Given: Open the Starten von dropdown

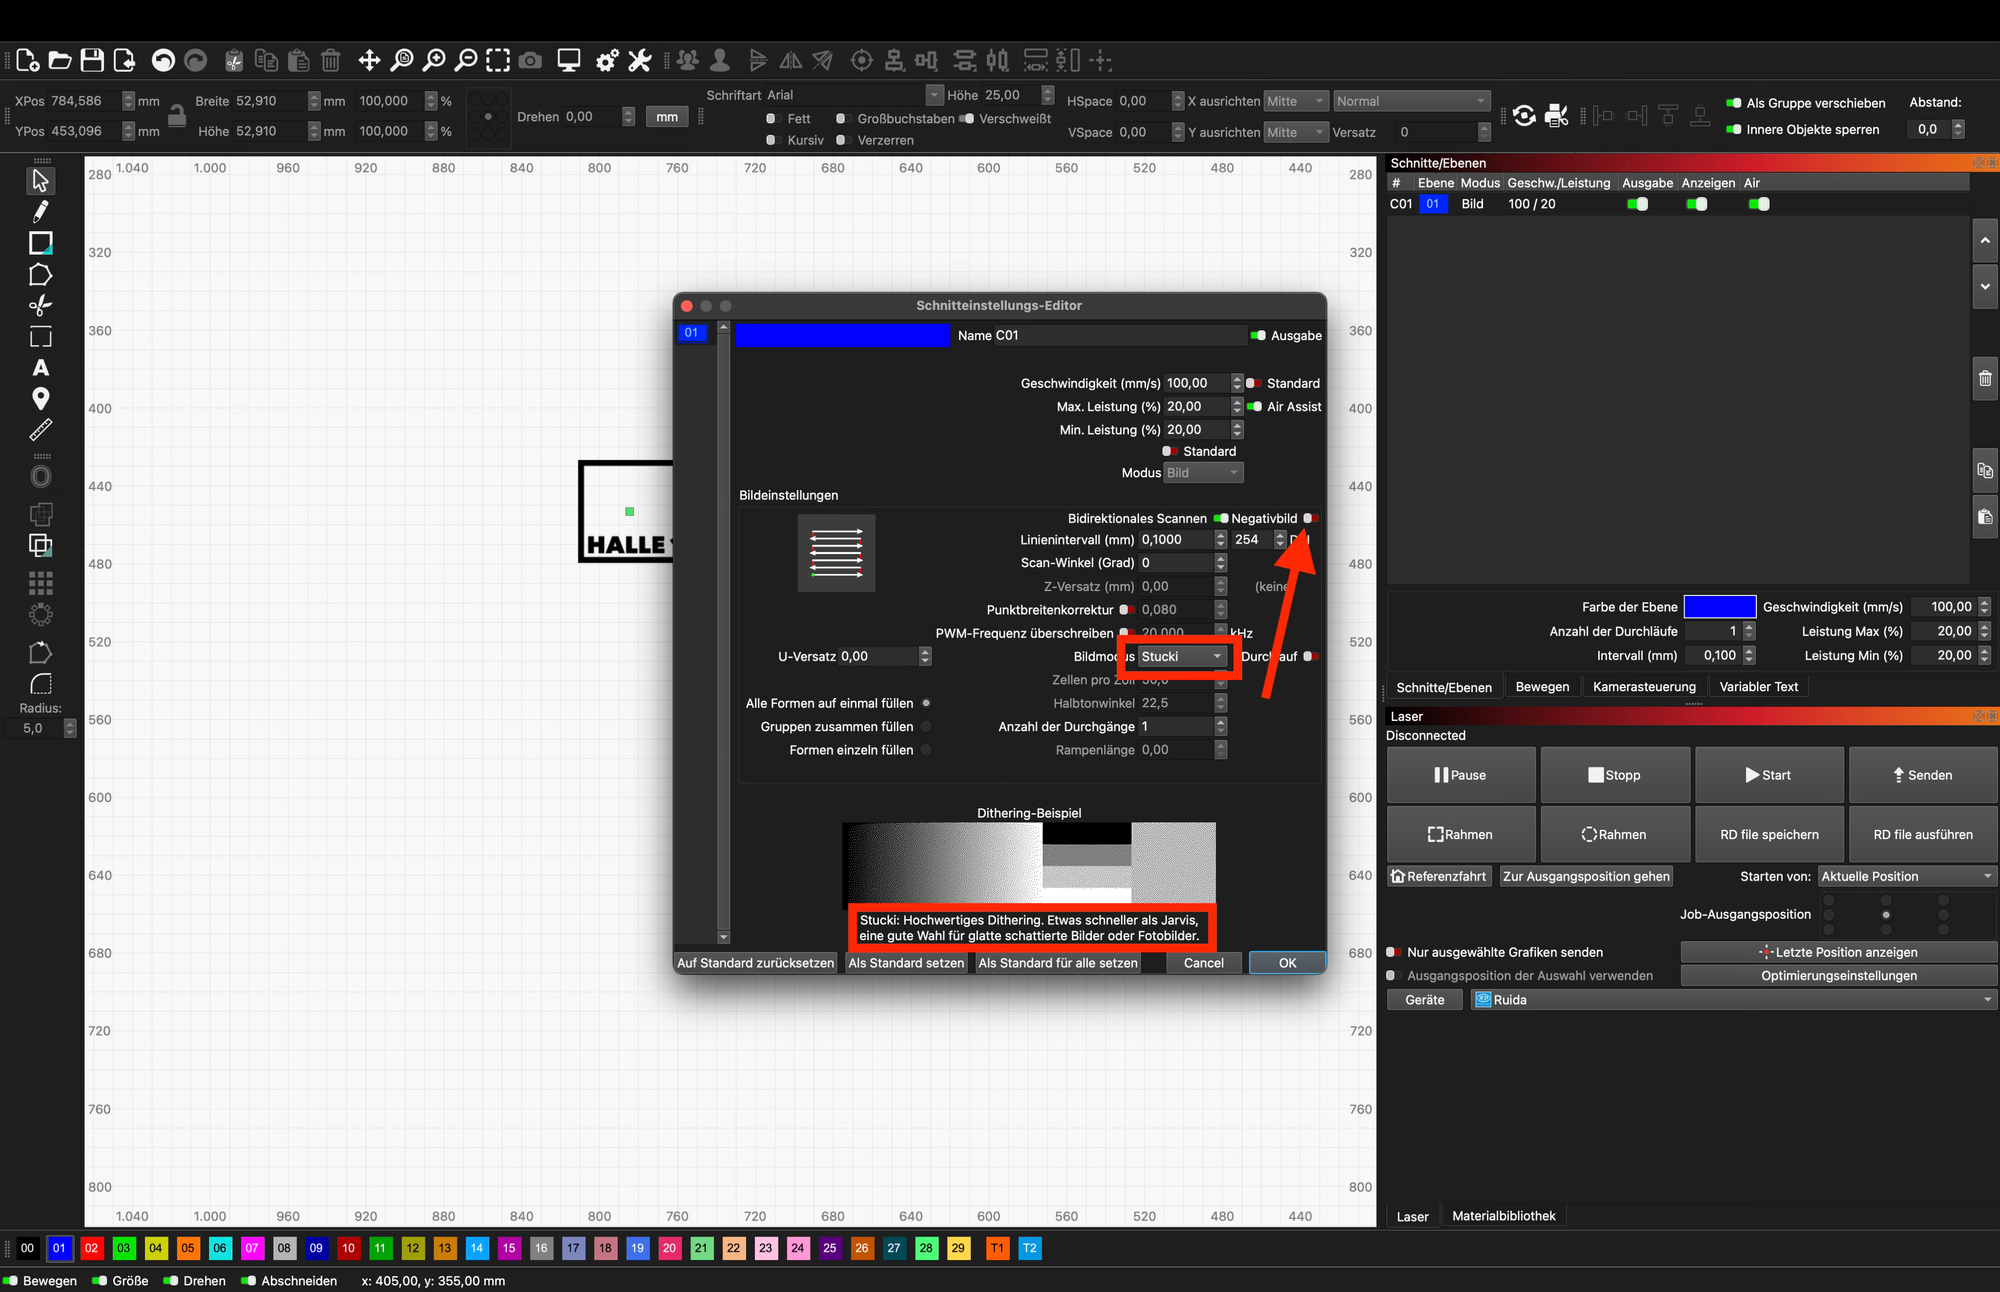Looking at the screenshot, I should 1906,877.
